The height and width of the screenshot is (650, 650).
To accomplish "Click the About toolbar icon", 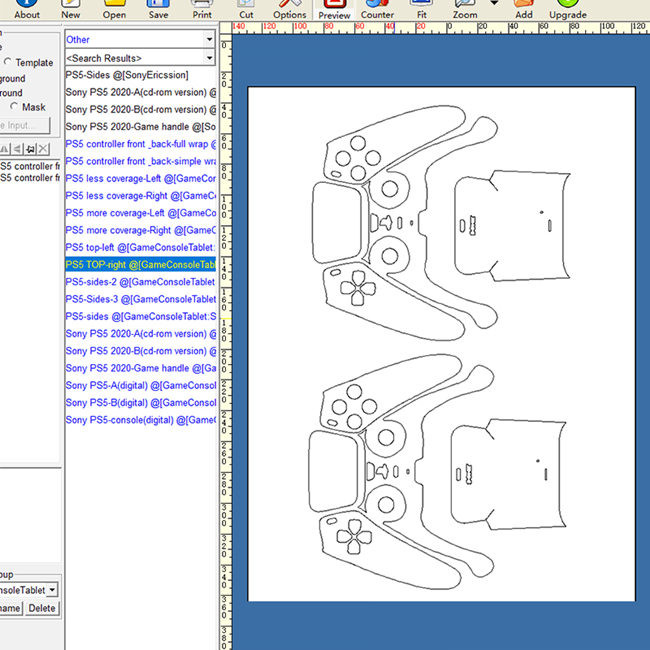I will (27, 10).
